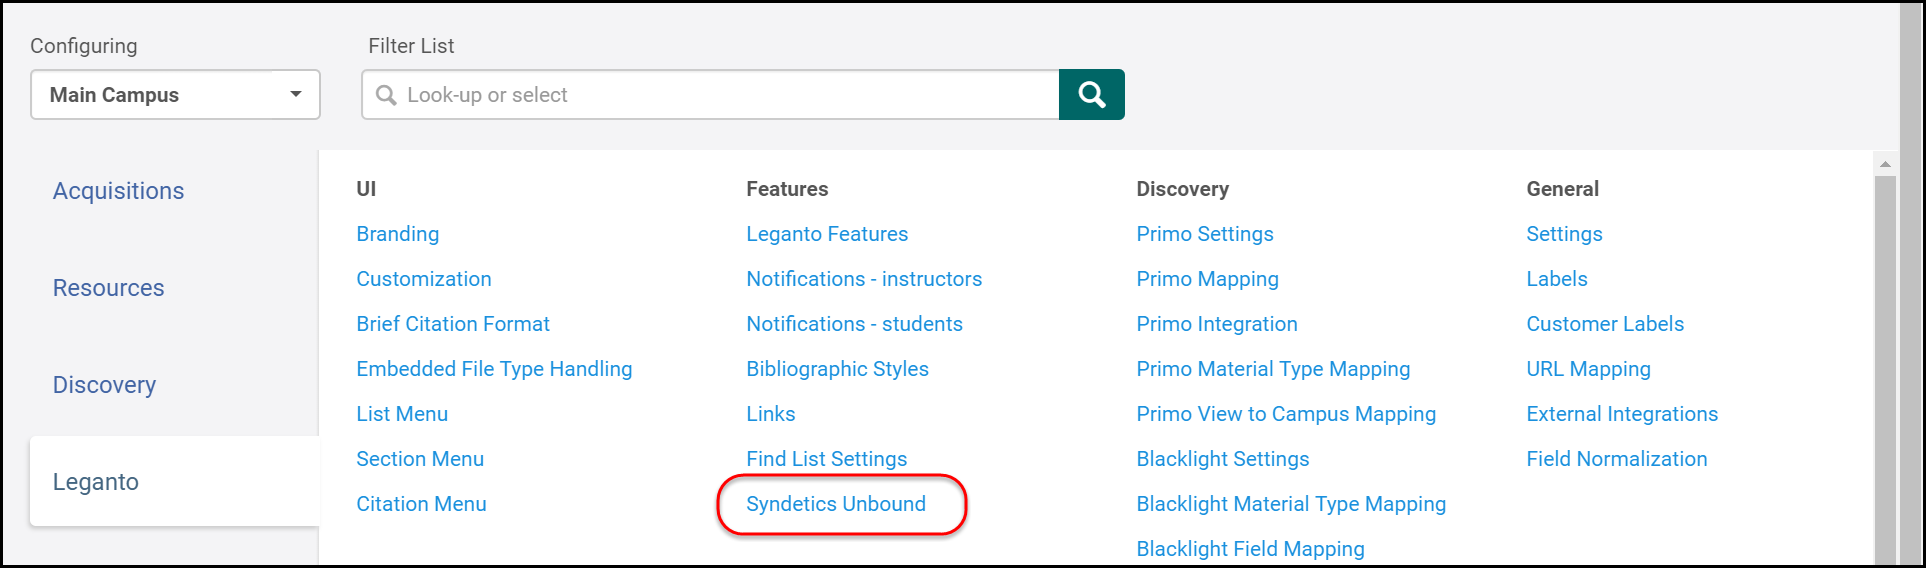Click the Bibliographic Styles link
Screen dimensions: 1926x568
click(837, 369)
